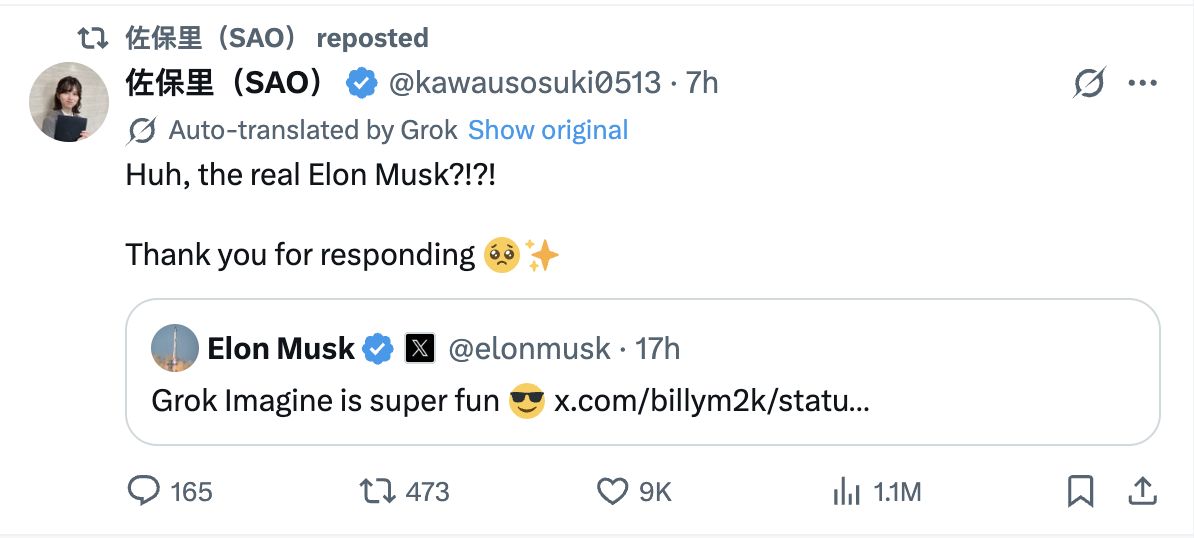This screenshot has height=538, width=1194.
Task: Open the three-dot more options menu
Action: [1142, 83]
